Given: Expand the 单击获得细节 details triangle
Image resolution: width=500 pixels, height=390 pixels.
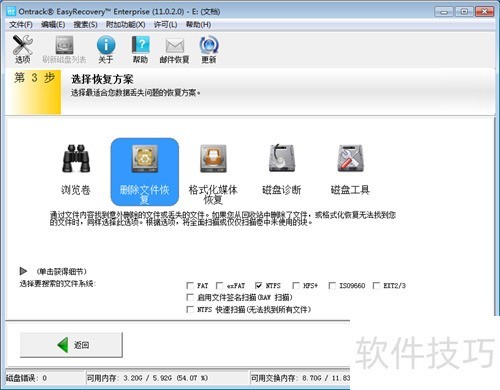Looking at the screenshot, I should click(x=23, y=271).
